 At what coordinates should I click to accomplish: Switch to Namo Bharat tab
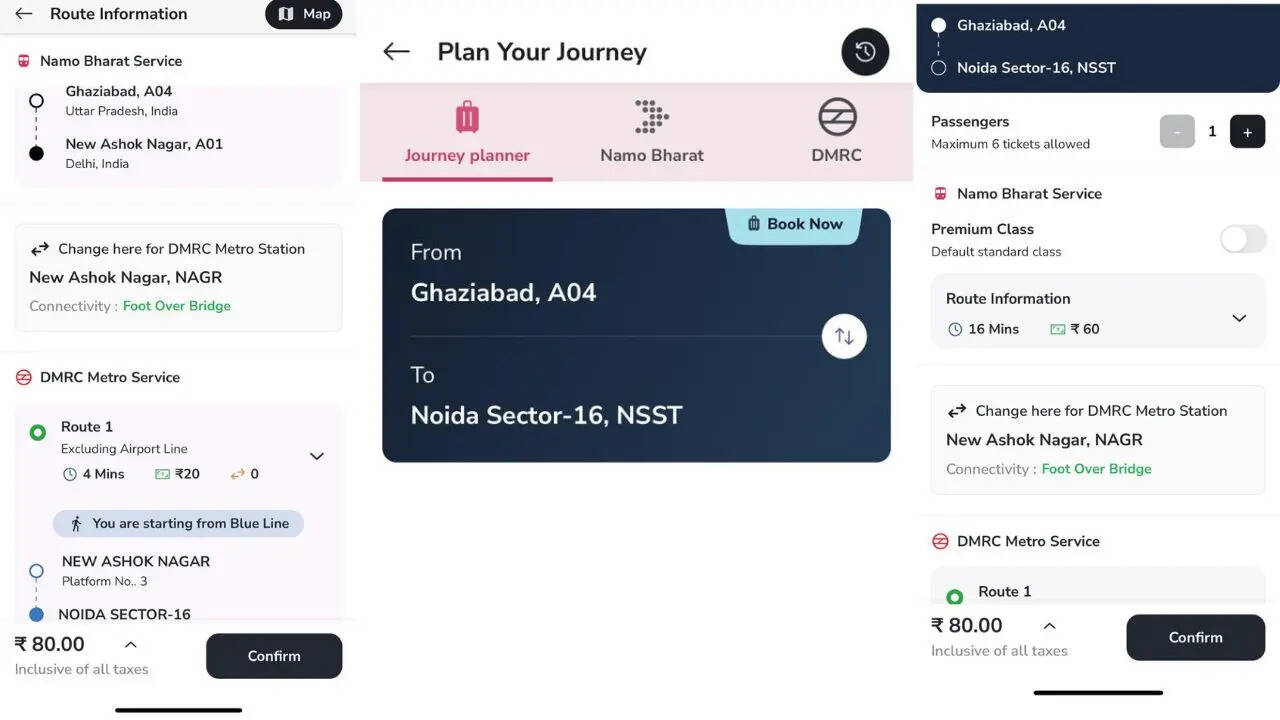(x=652, y=155)
